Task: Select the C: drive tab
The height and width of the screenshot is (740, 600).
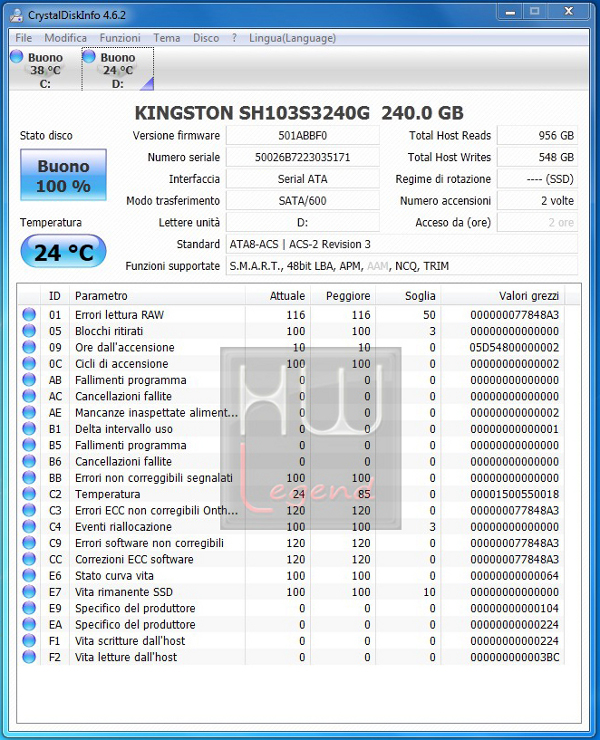Action: tap(45, 69)
